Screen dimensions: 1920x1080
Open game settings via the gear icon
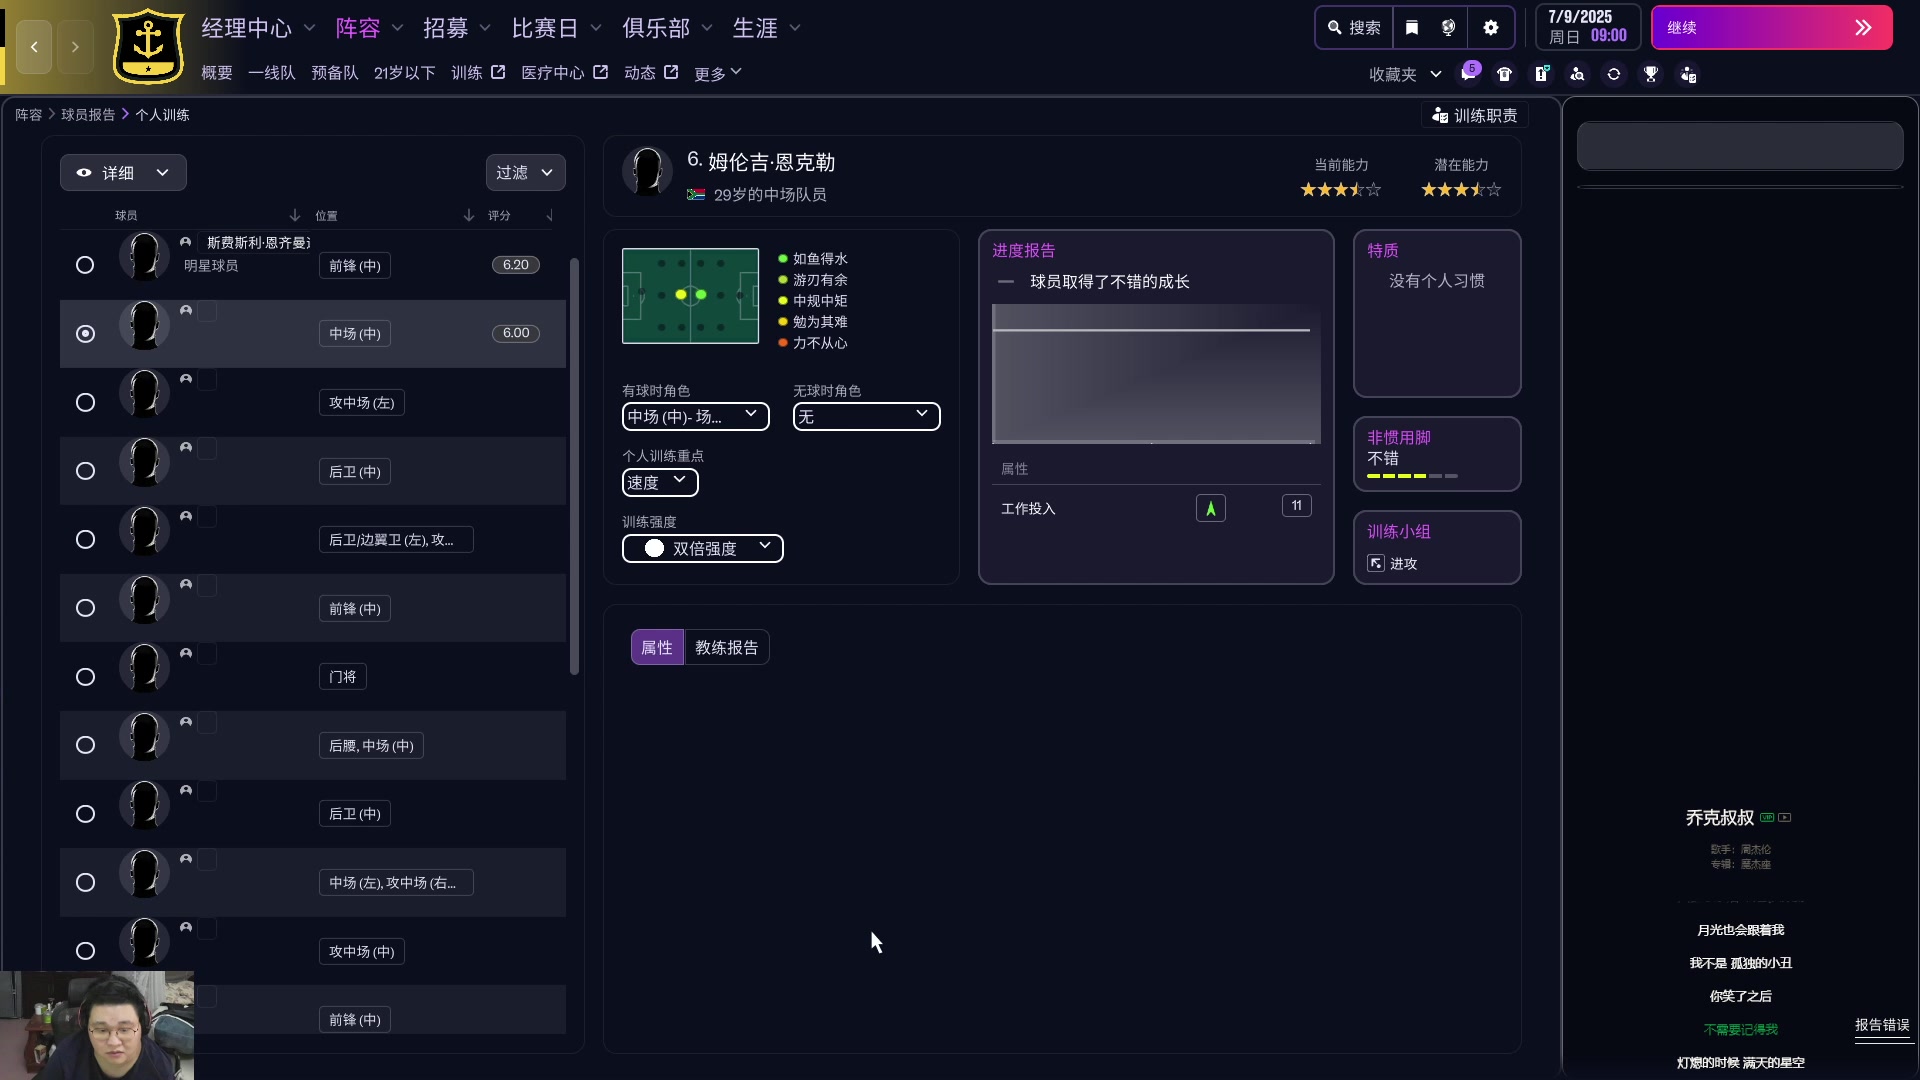[1491, 27]
